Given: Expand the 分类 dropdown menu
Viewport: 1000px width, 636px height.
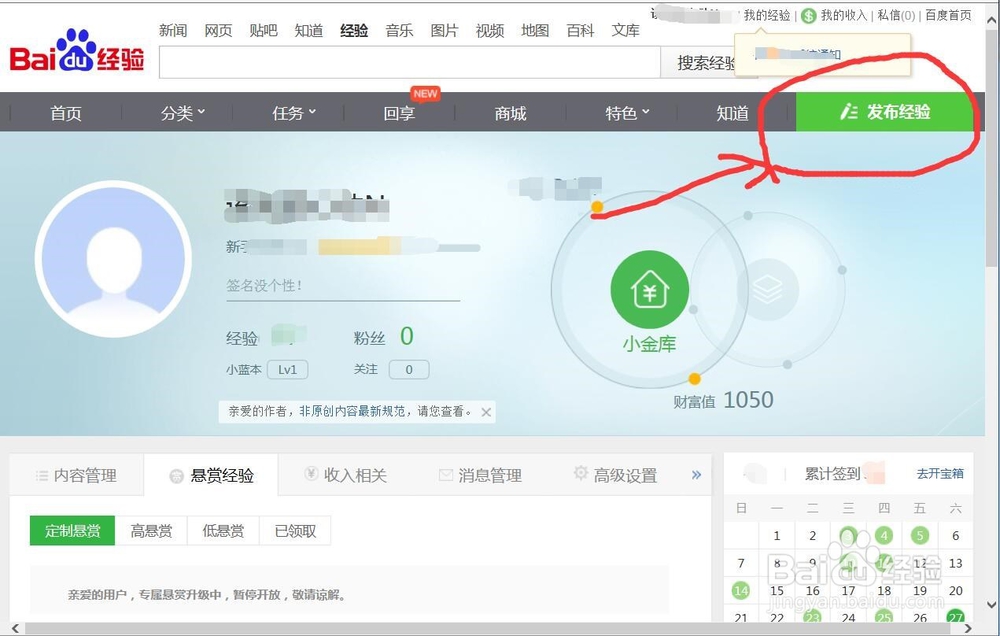Looking at the screenshot, I should click(183, 113).
